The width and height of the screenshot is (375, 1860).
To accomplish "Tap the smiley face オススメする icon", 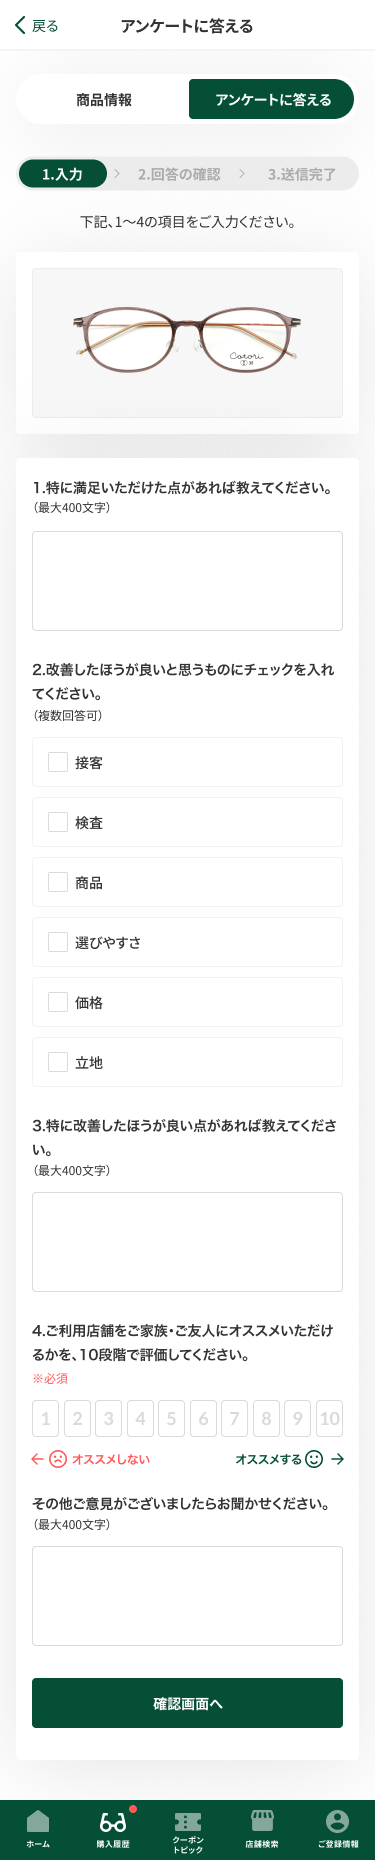I will coord(314,1459).
